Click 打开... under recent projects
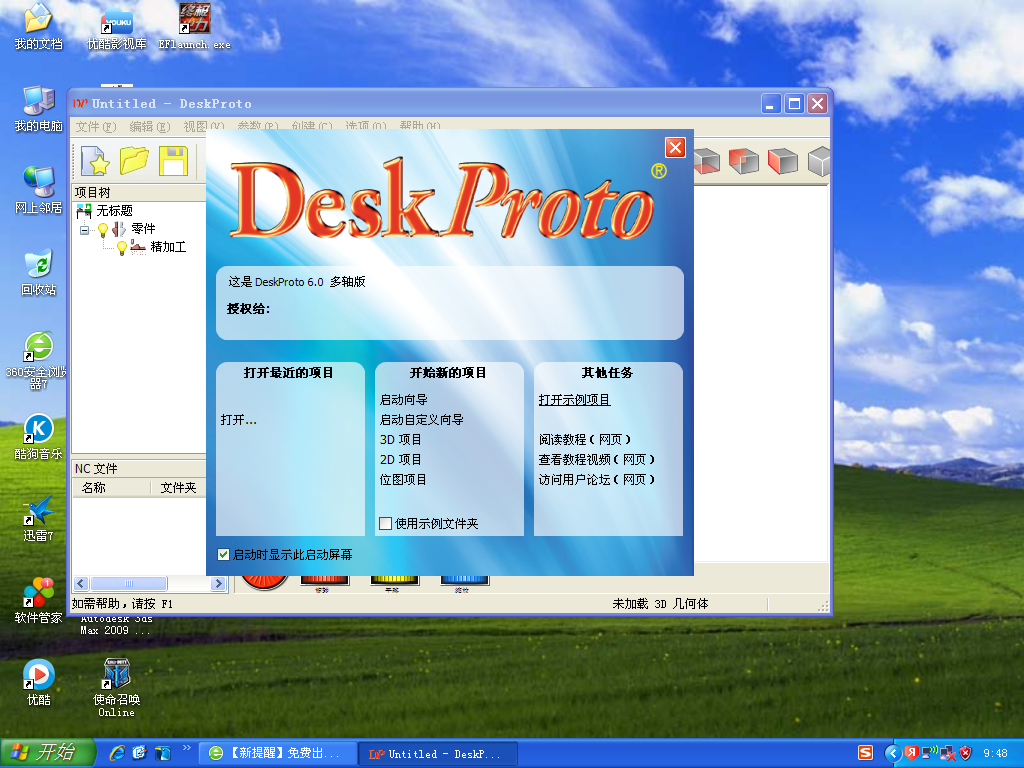Screen dimensions: 1024x768 point(238,420)
